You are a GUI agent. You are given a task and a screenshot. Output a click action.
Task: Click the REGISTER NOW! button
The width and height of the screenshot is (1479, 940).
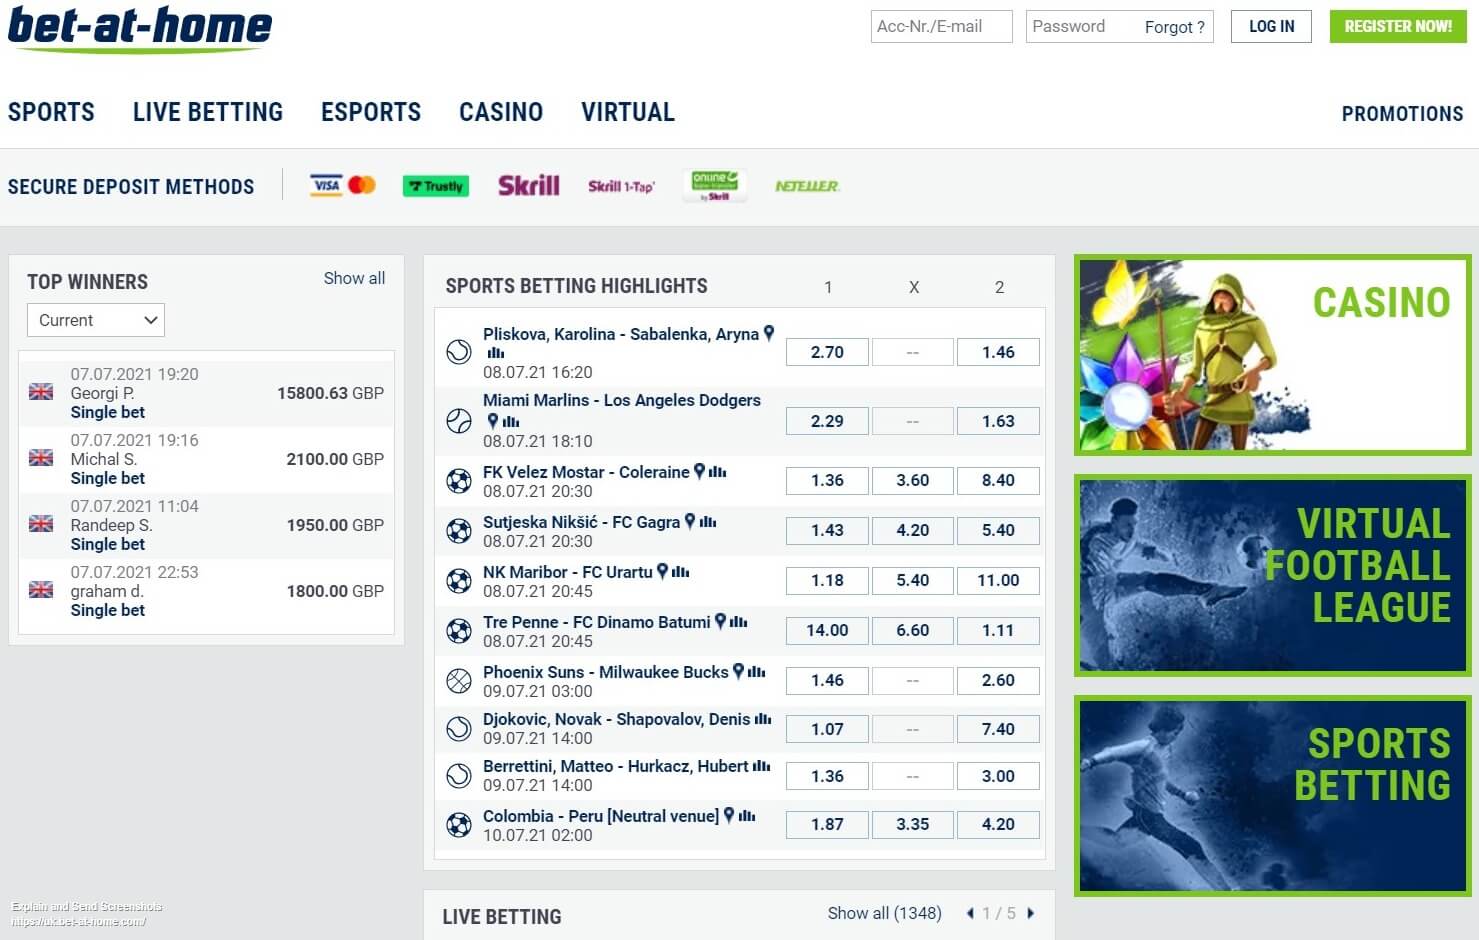(x=1398, y=27)
